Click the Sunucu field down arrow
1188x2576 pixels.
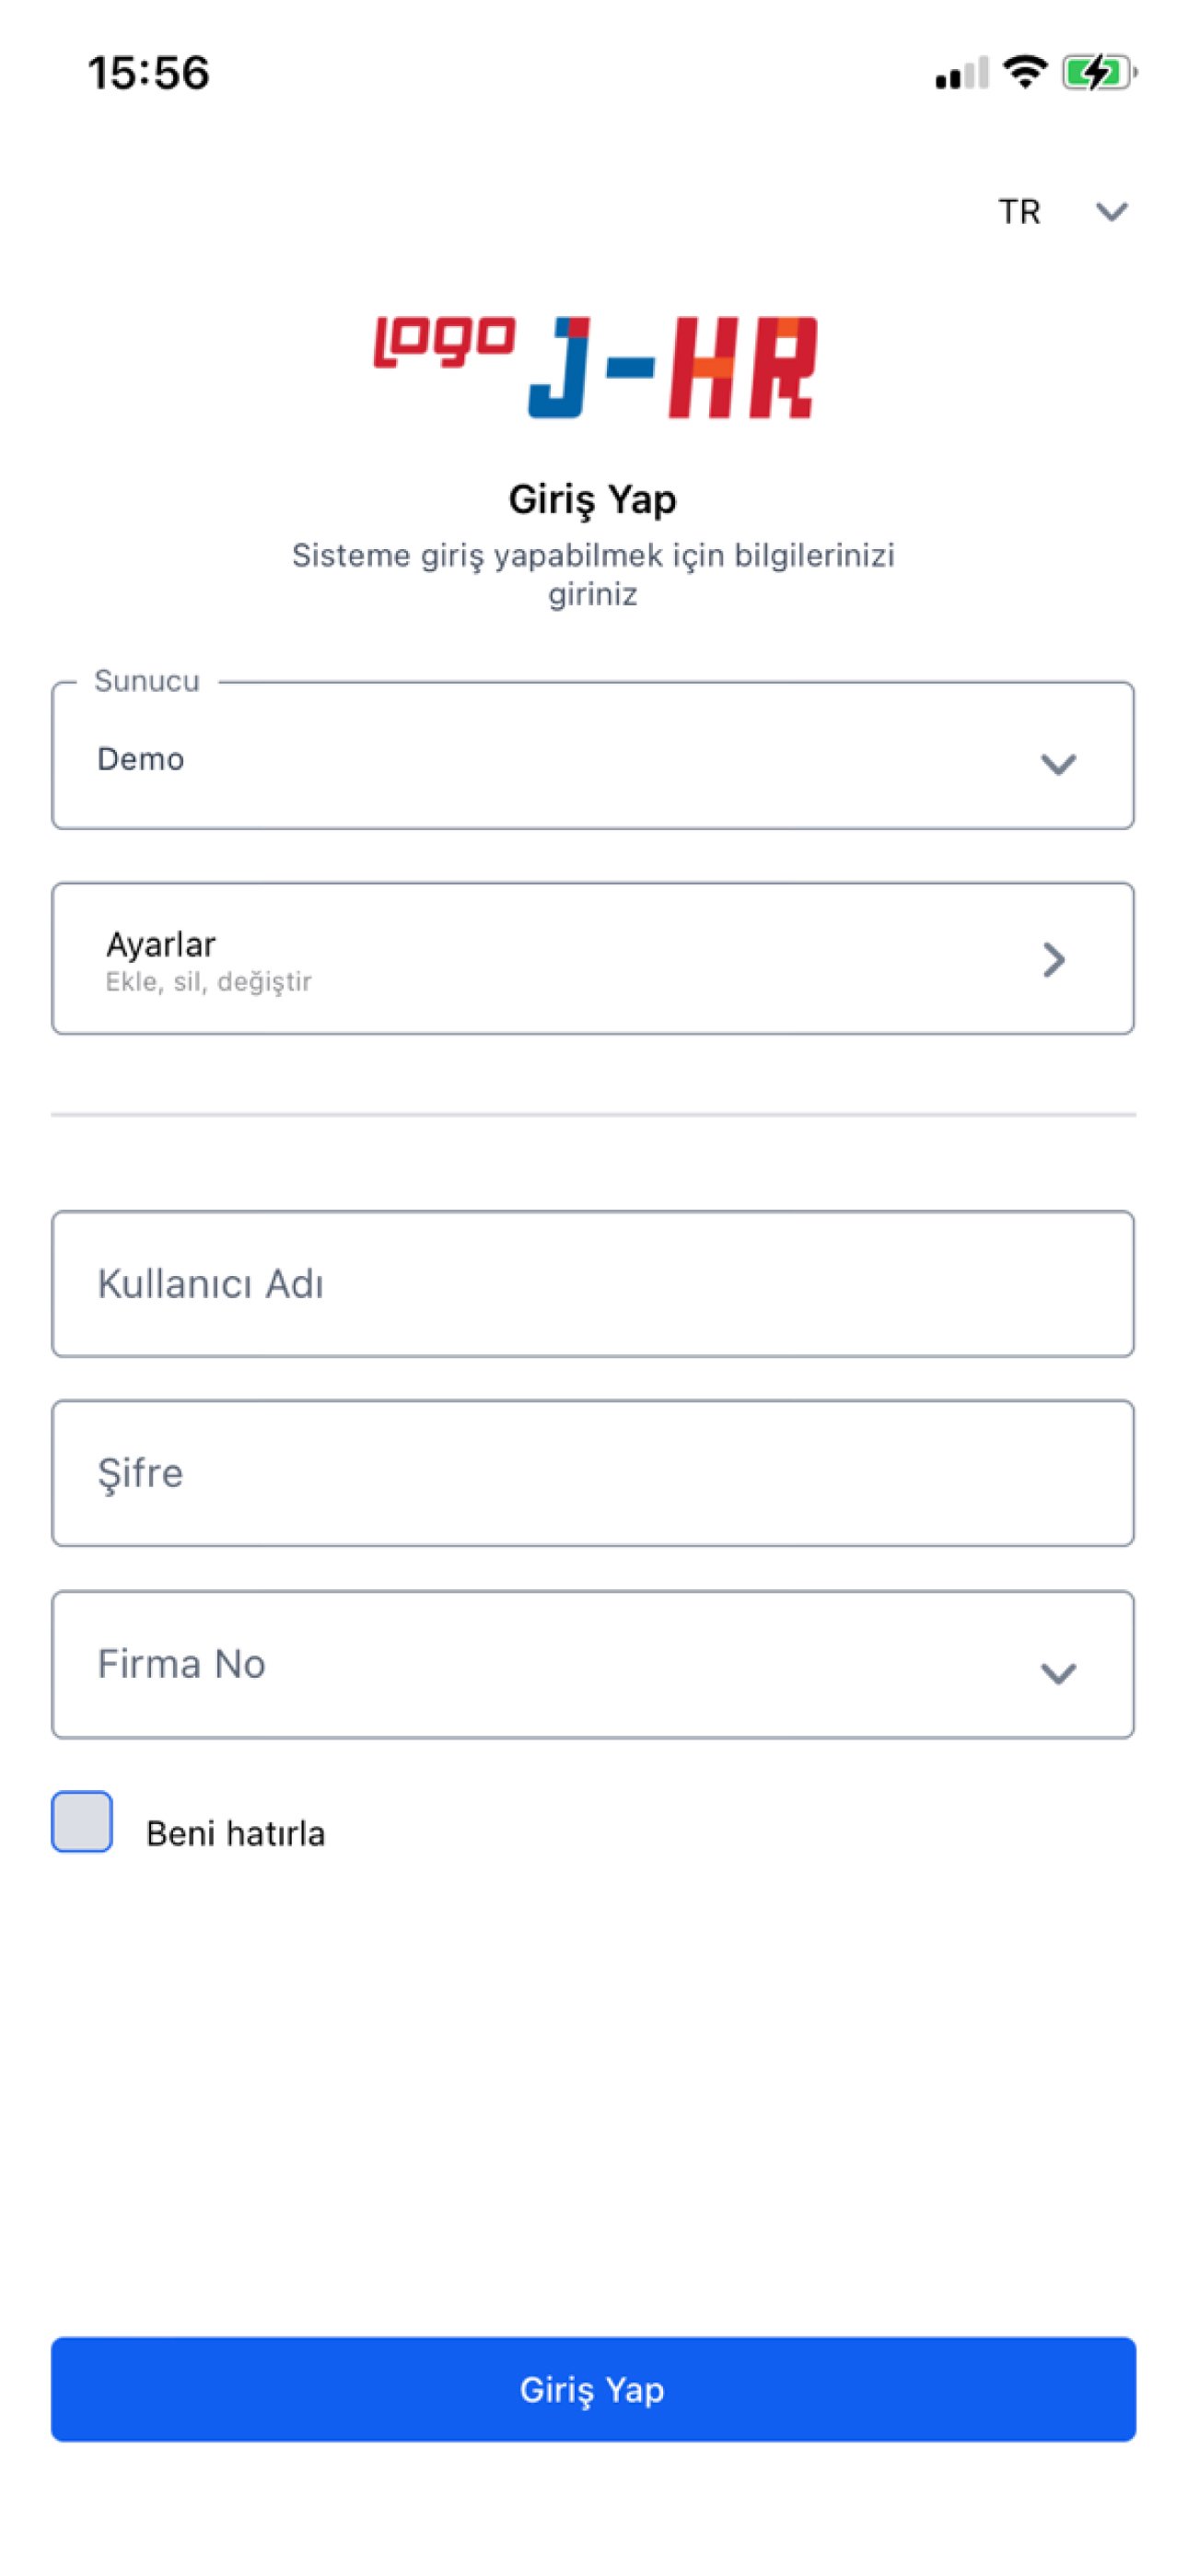click(1058, 764)
